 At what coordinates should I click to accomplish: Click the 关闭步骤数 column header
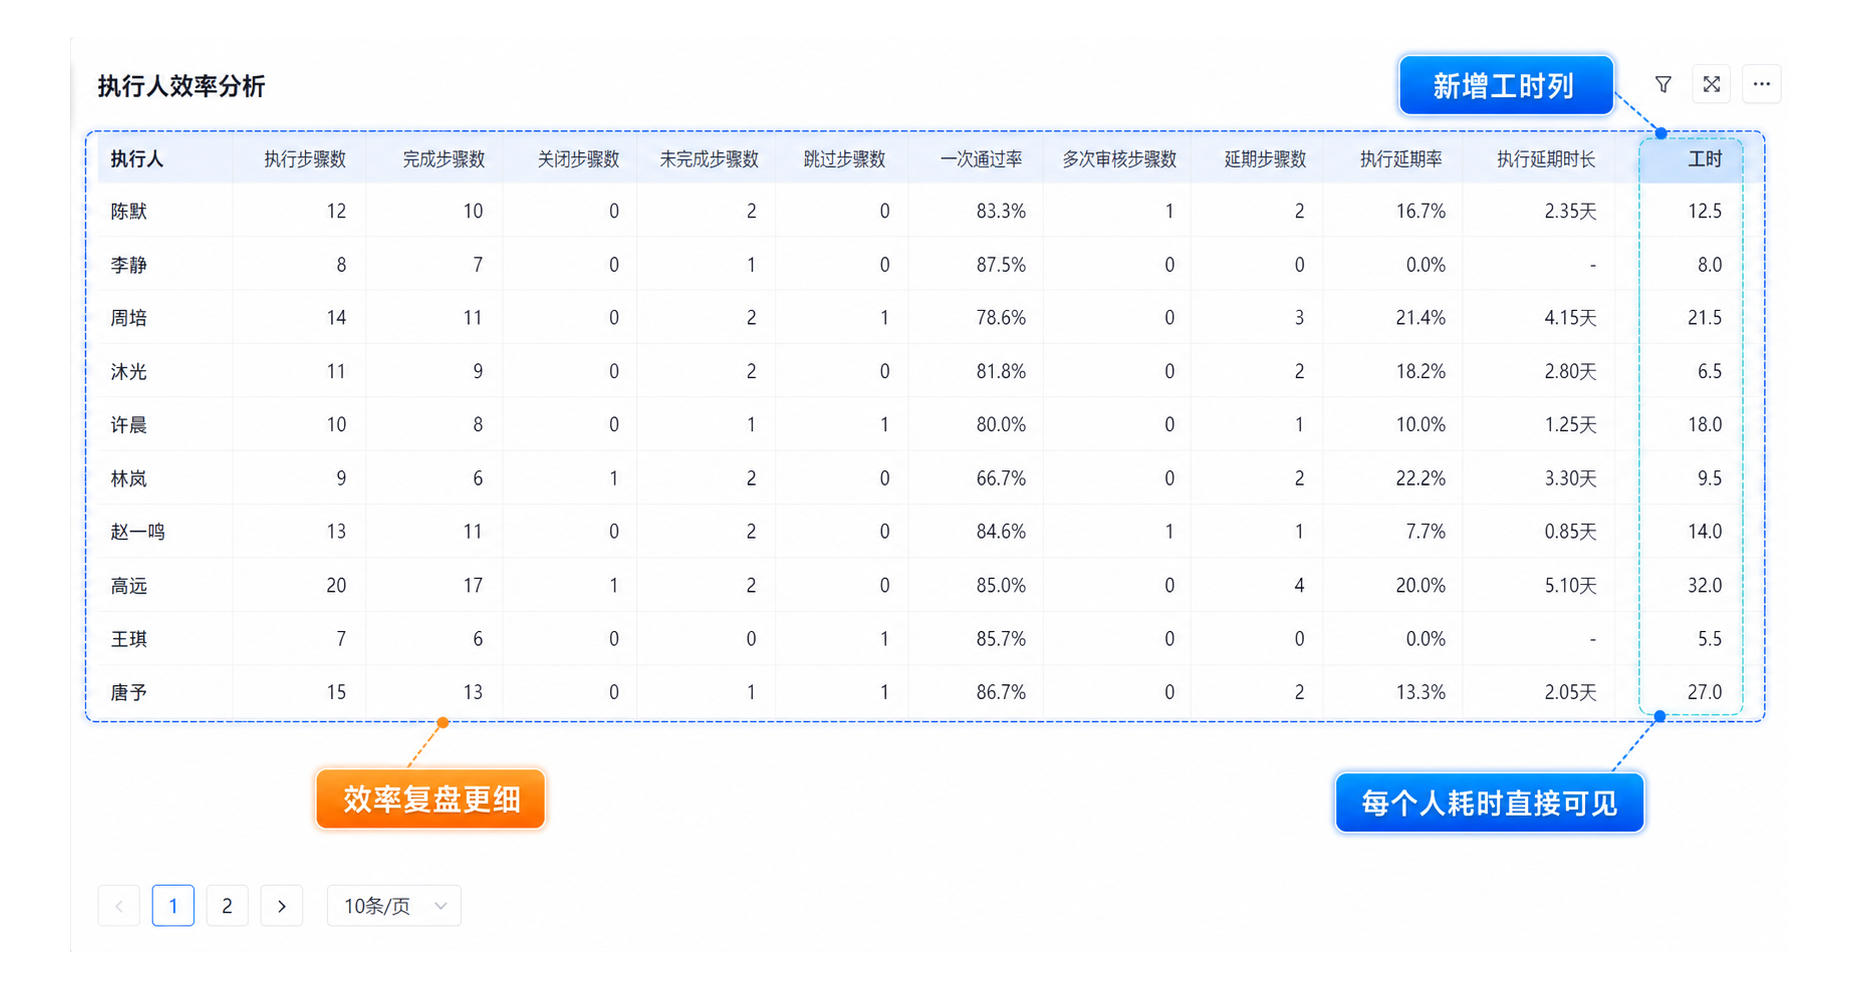[578, 159]
